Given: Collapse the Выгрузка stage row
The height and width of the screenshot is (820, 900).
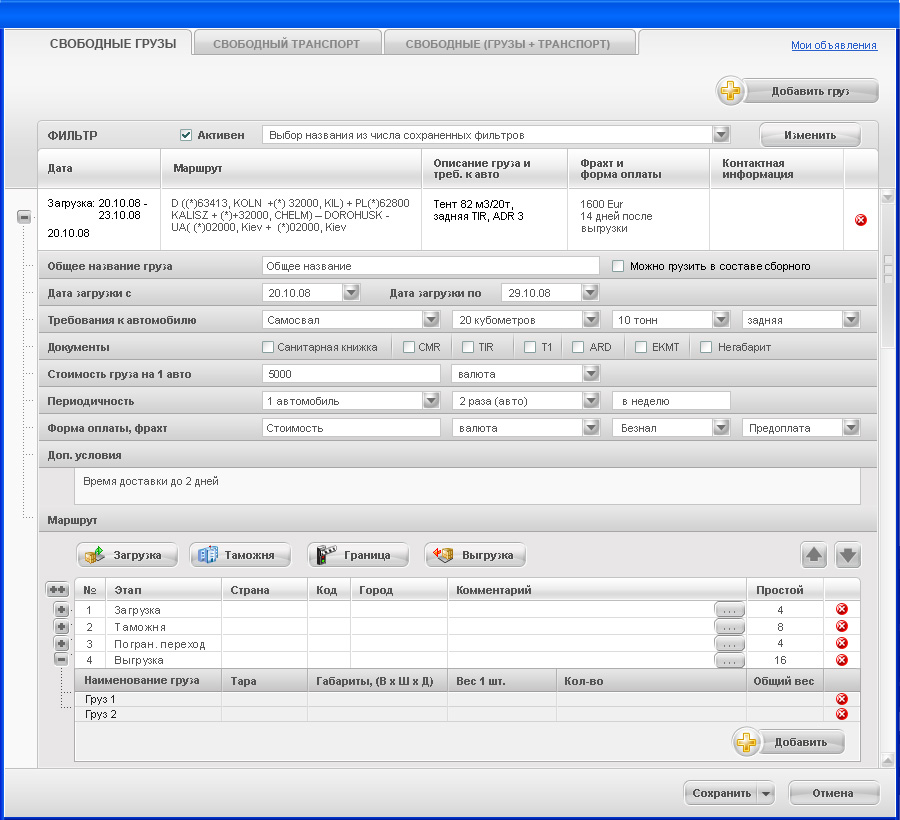Looking at the screenshot, I should pyautogui.click(x=61, y=660).
